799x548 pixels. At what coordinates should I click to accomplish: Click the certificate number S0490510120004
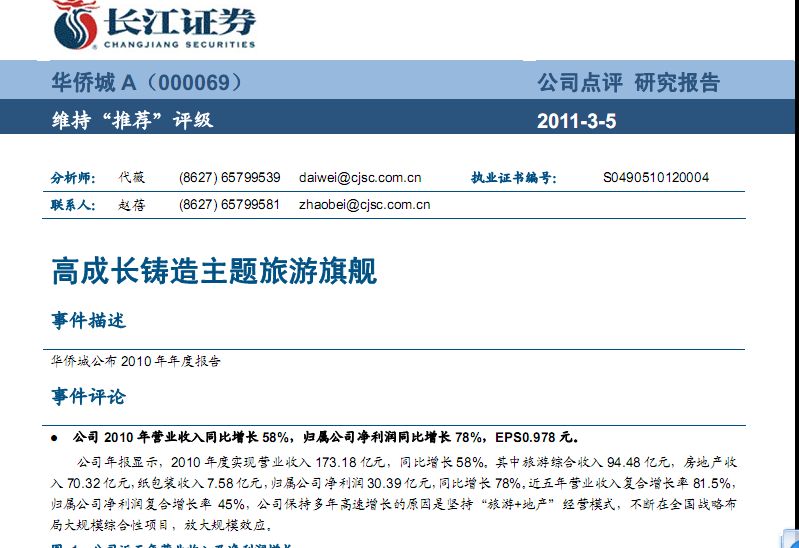click(656, 177)
